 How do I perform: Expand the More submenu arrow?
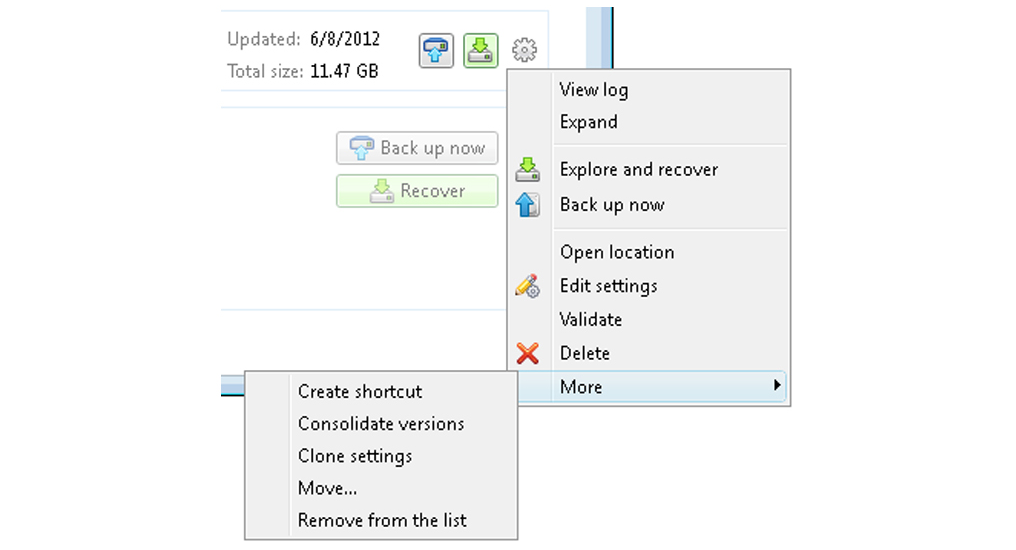click(778, 387)
